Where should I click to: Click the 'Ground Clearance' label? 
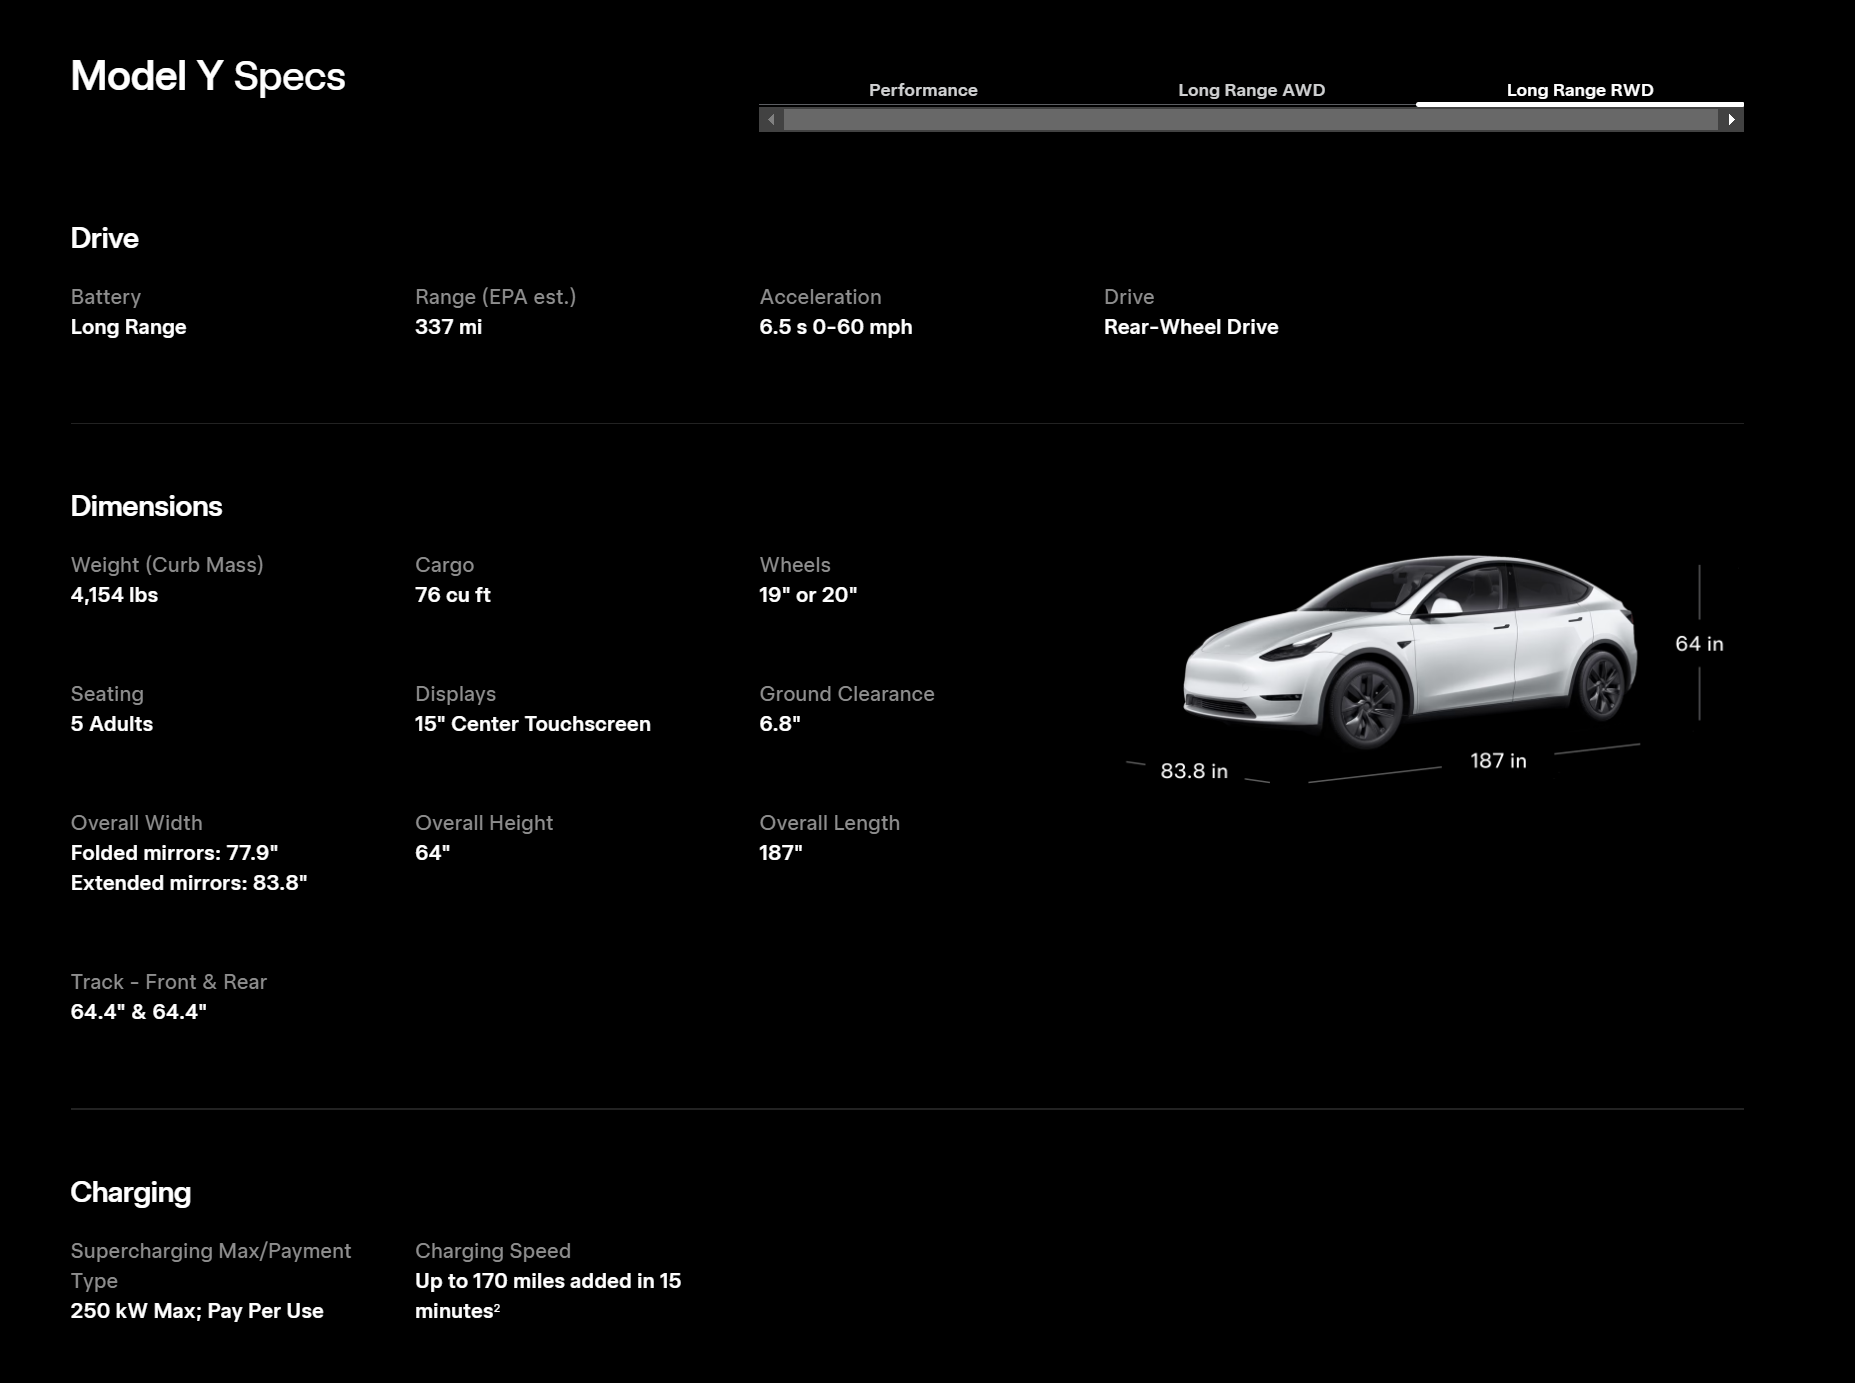(847, 694)
